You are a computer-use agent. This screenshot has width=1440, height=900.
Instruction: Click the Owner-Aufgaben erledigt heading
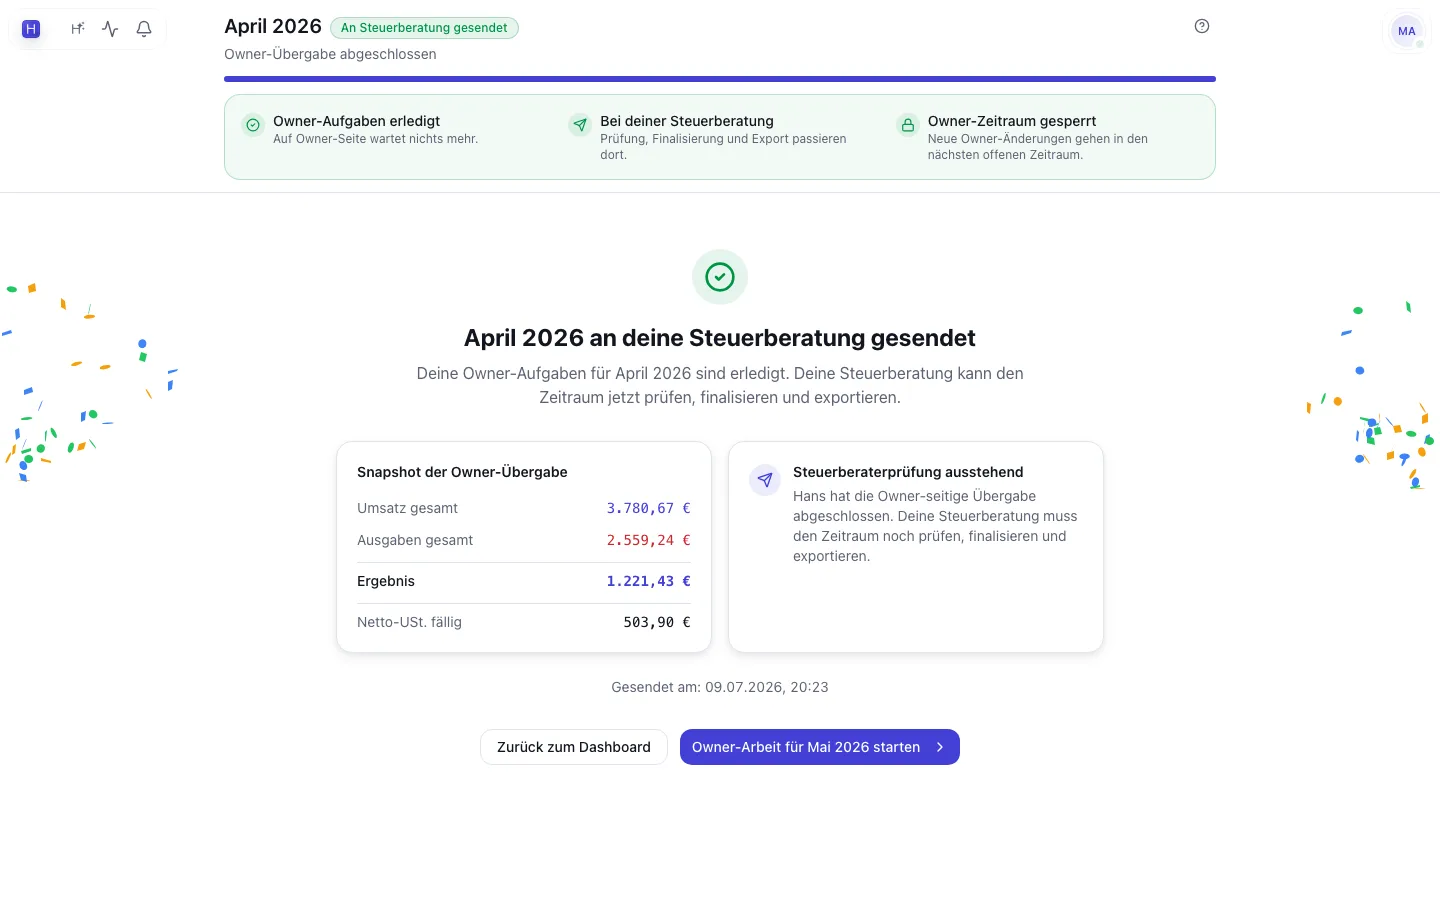point(356,121)
